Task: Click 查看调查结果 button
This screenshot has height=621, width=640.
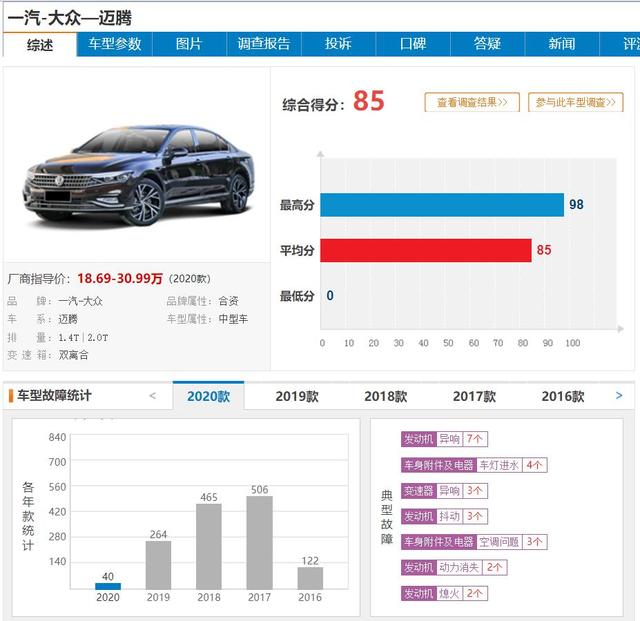Action: click(x=472, y=102)
